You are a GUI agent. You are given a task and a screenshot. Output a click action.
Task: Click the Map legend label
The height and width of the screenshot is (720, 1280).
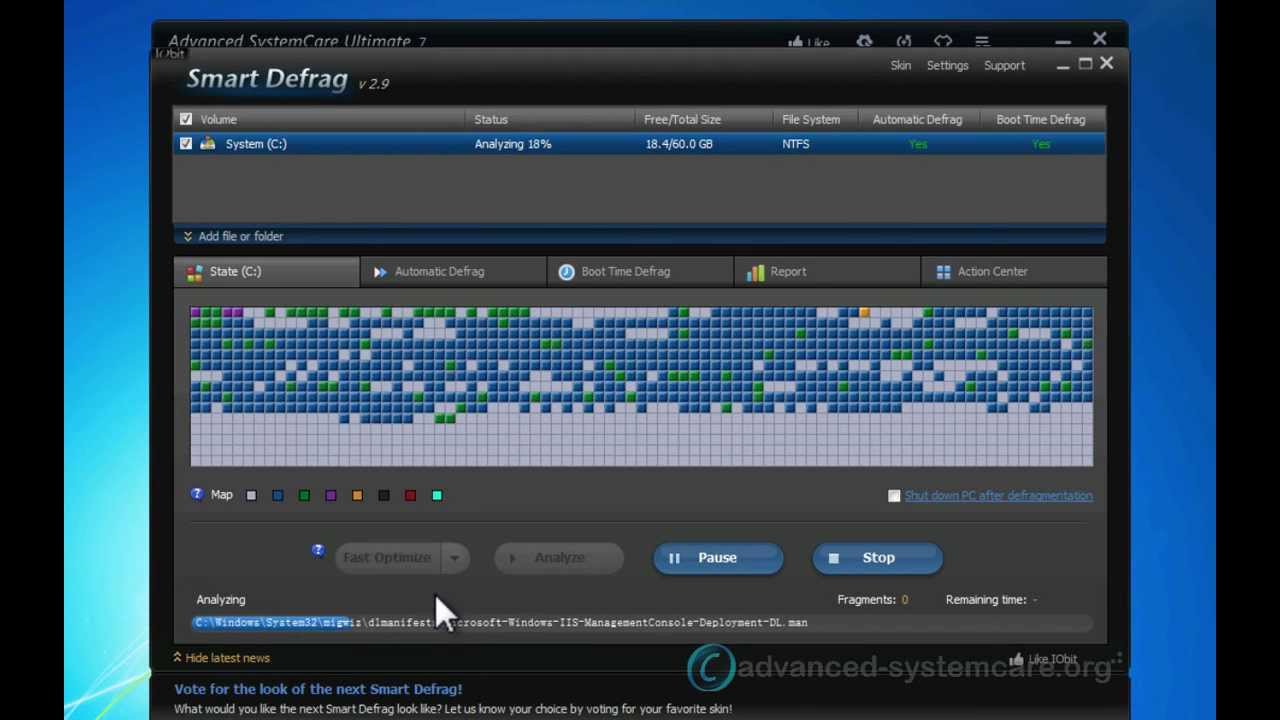[221, 495]
